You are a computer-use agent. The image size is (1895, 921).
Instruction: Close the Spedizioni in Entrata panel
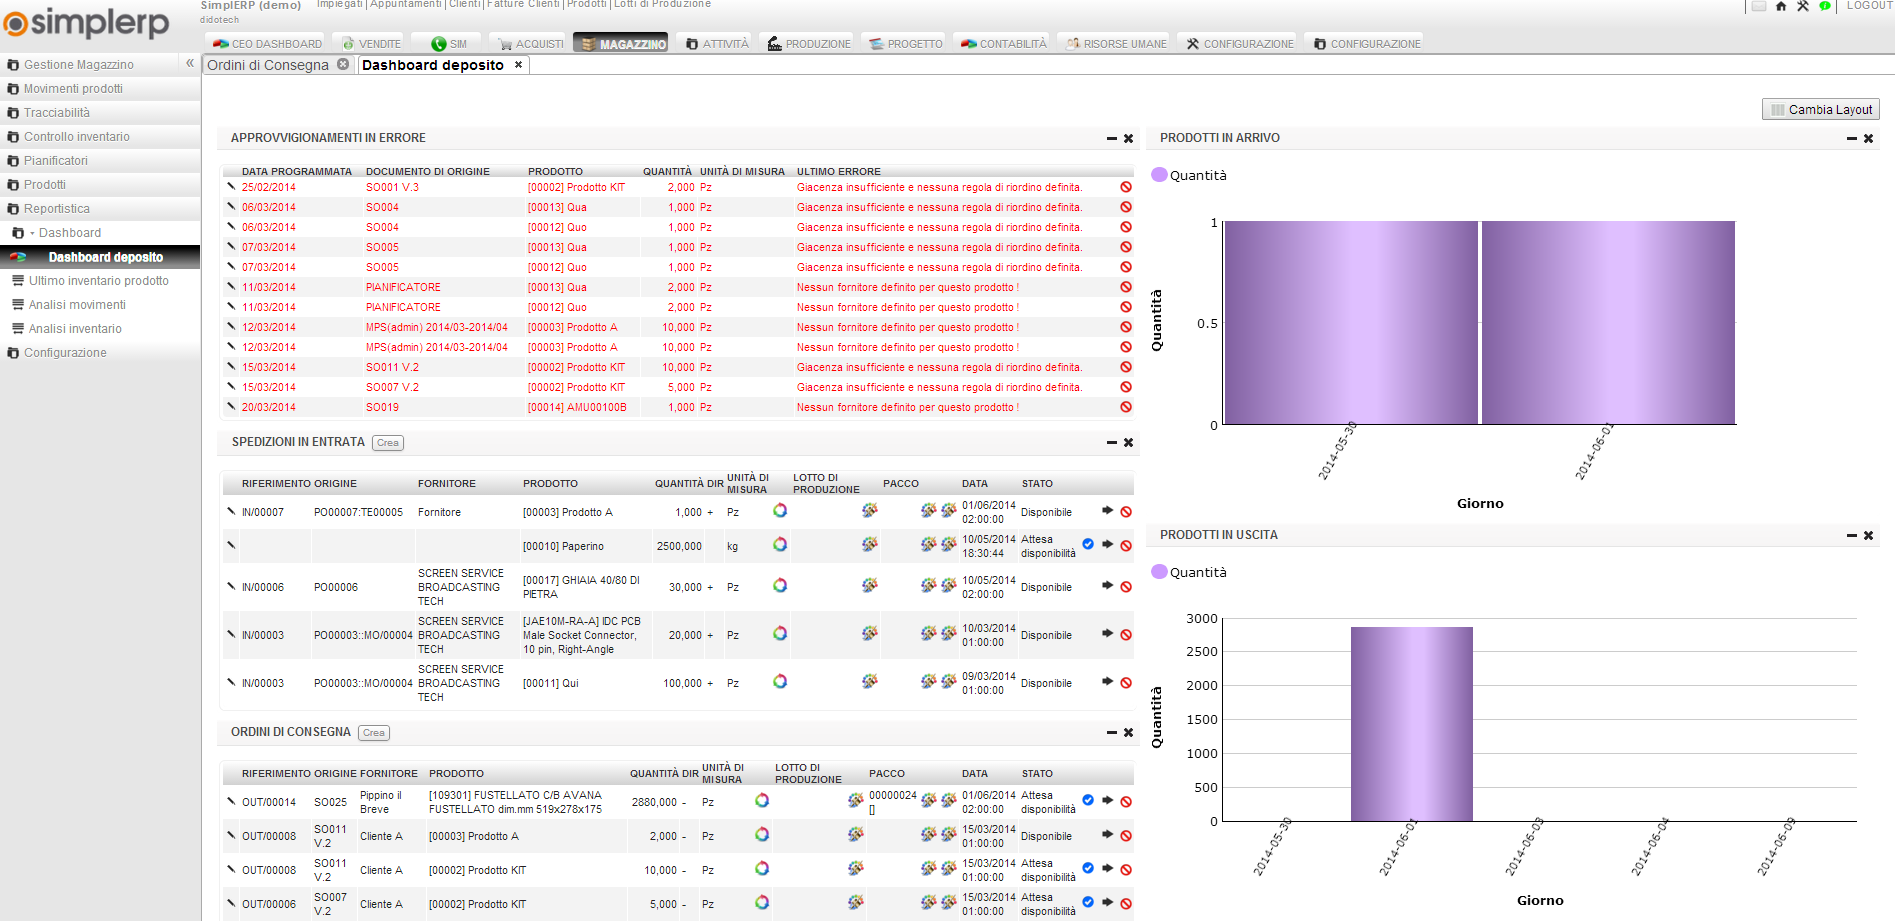point(1129,442)
